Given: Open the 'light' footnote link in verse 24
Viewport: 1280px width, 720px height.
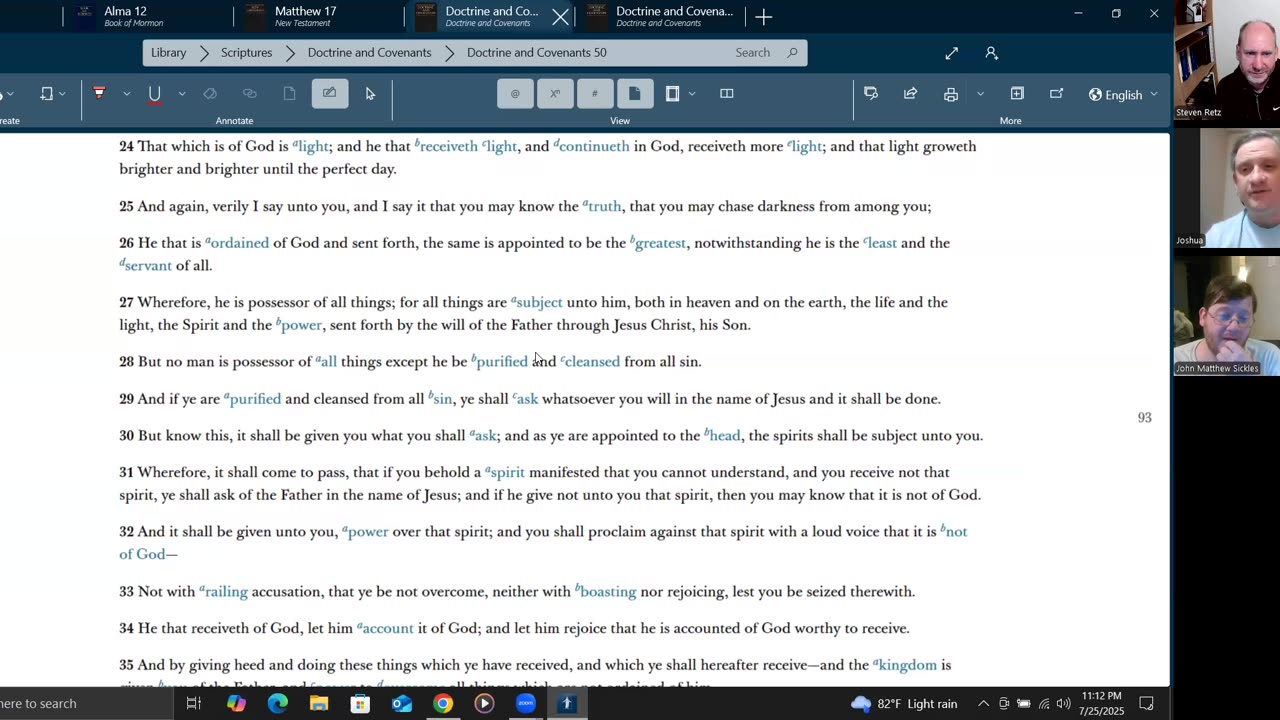Looking at the screenshot, I should (x=312, y=146).
